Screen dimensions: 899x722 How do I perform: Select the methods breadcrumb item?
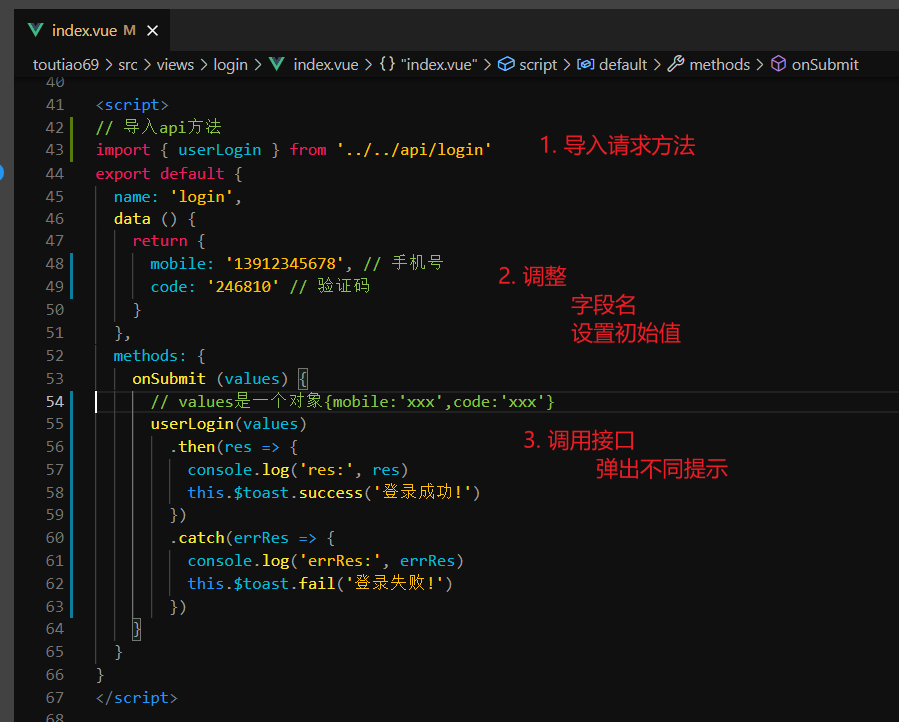pyautogui.click(x=720, y=65)
